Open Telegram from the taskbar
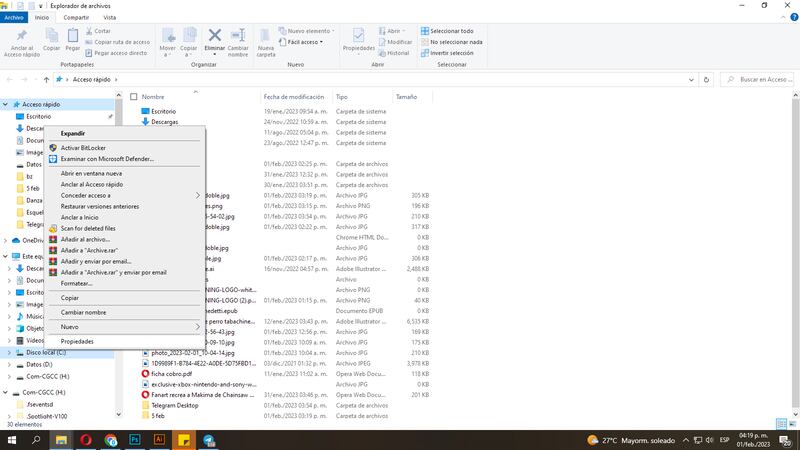 [209, 440]
